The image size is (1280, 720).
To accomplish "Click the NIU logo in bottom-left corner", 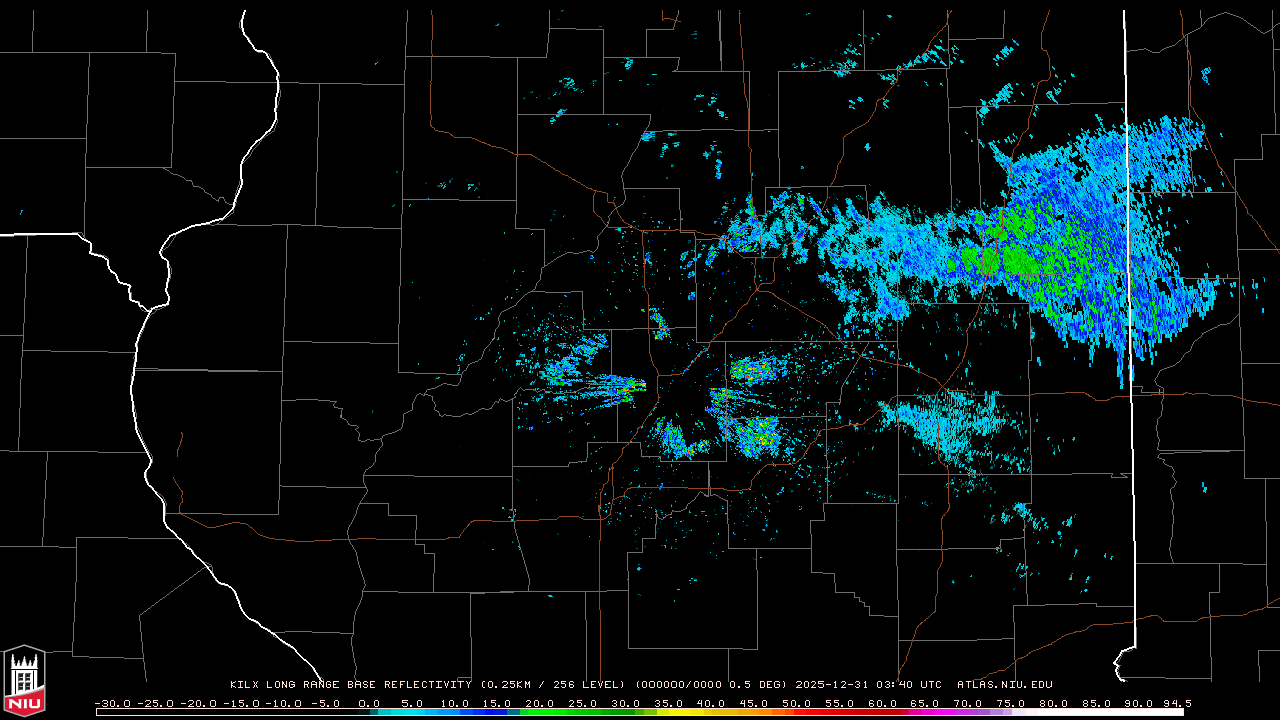I will pos(24,682).
